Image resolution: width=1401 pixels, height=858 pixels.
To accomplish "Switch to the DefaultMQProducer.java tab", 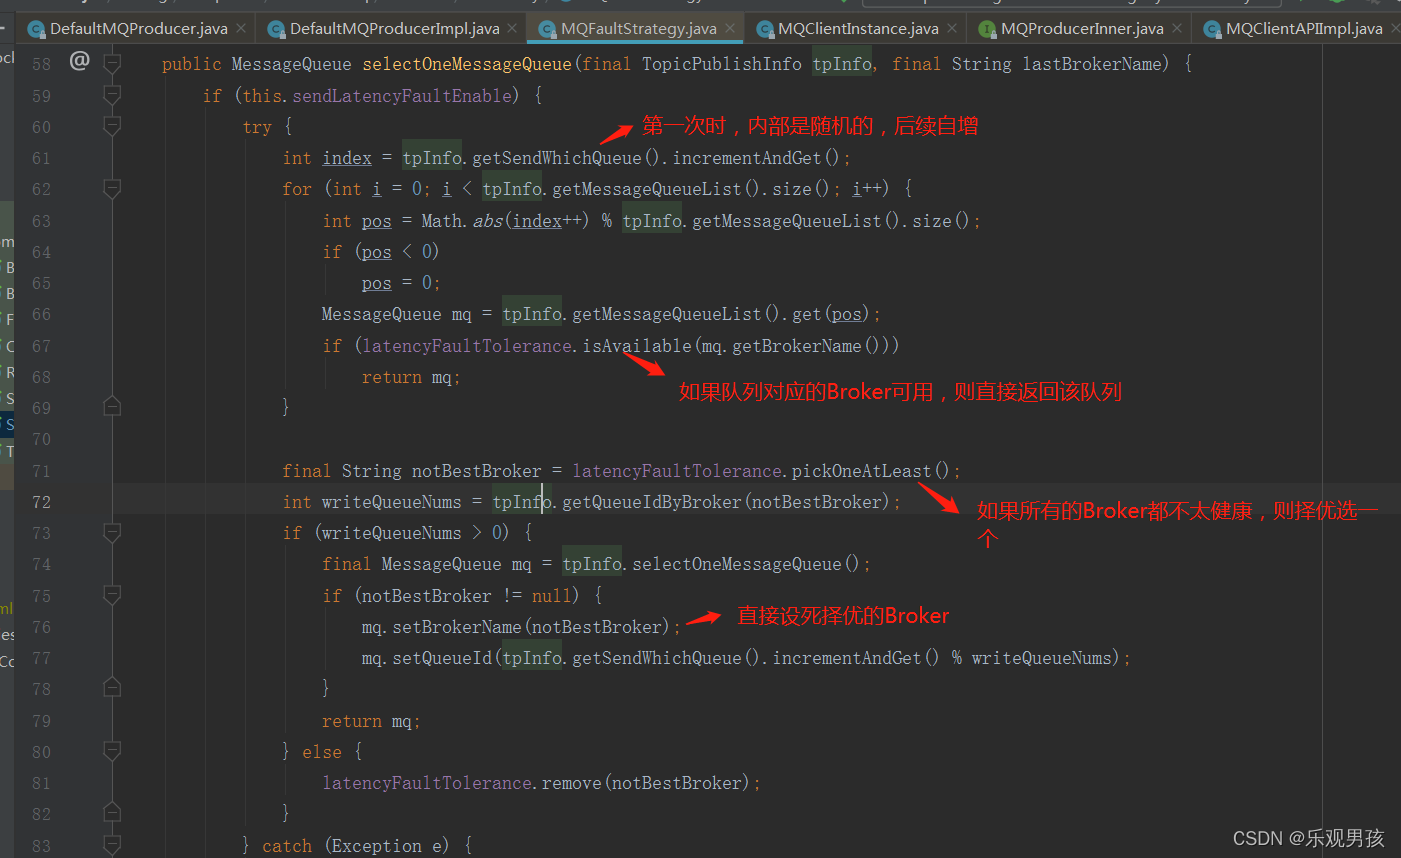I will (x=138, y=28).
